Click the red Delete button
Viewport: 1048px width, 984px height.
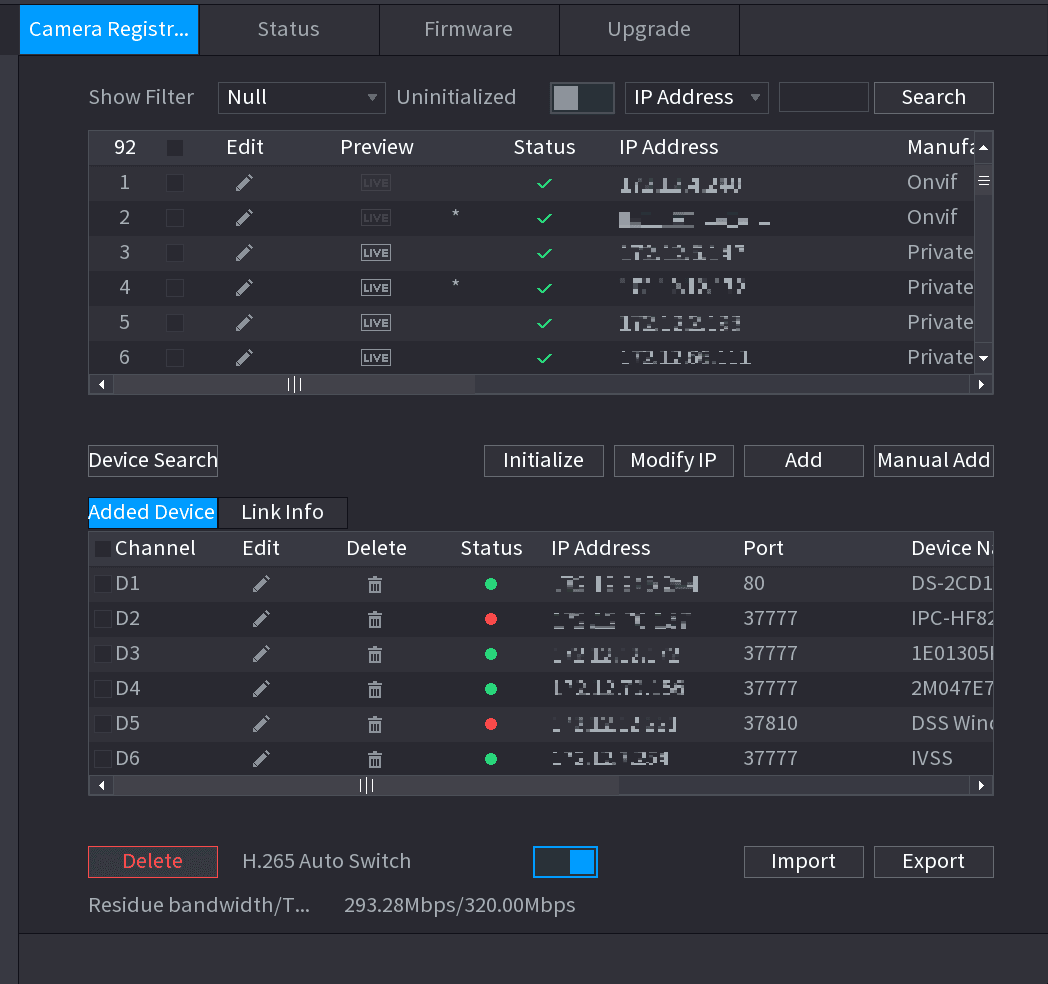click(153, 862)
